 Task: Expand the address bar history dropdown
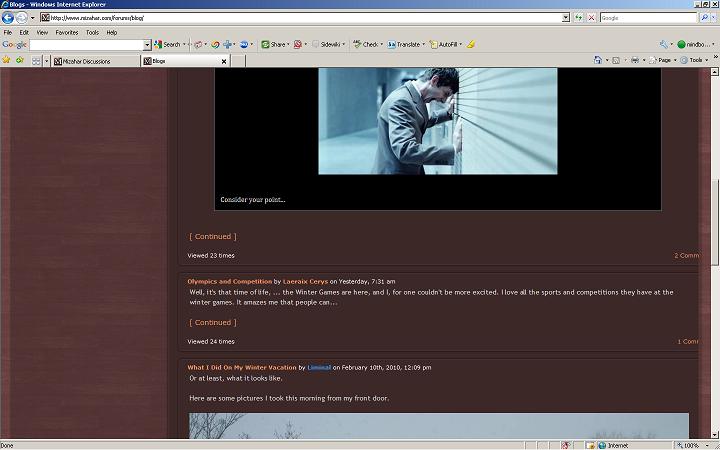coord(566,18)
